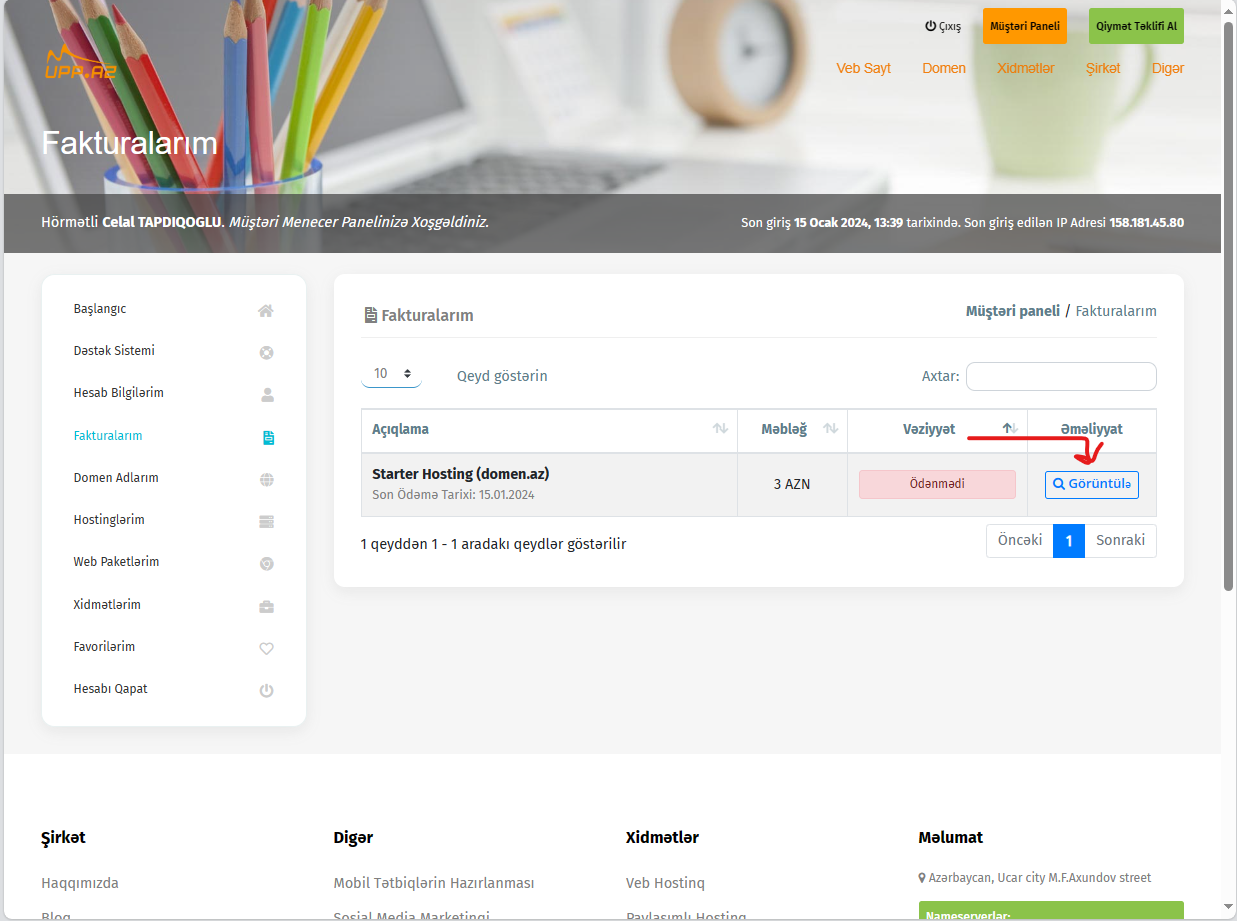
Task: Go to the Sonraki page
Action: (1120, 540)
